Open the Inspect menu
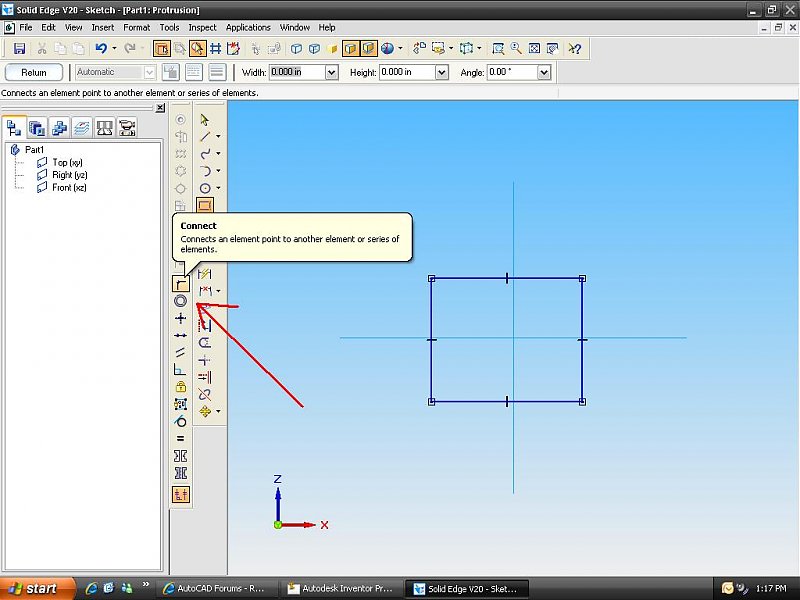Screen dimensions: 800x600 point(203,28)
